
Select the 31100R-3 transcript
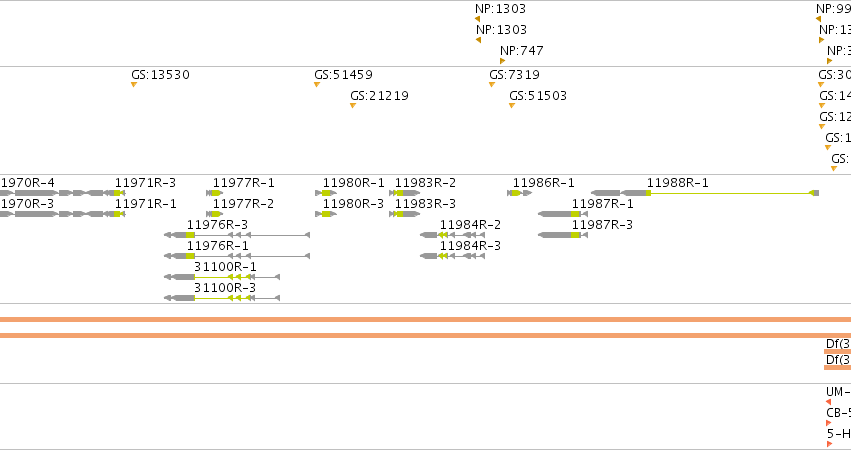(222, 299)
